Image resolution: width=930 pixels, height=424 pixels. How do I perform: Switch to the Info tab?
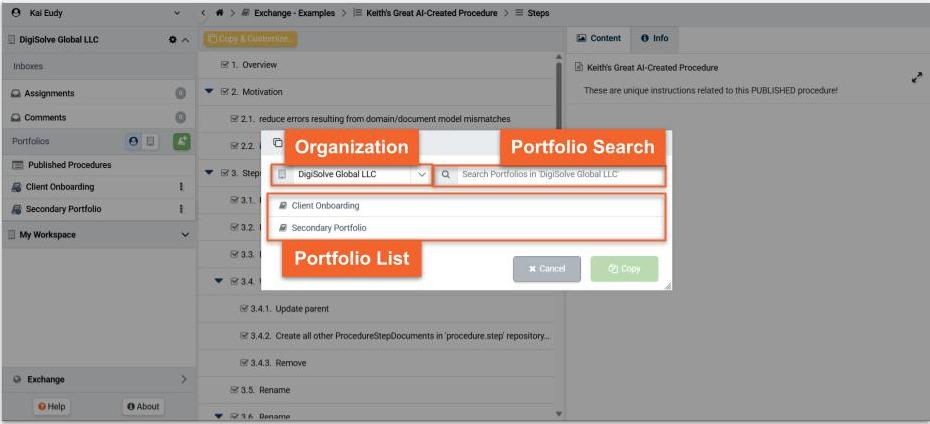point(654,39)
